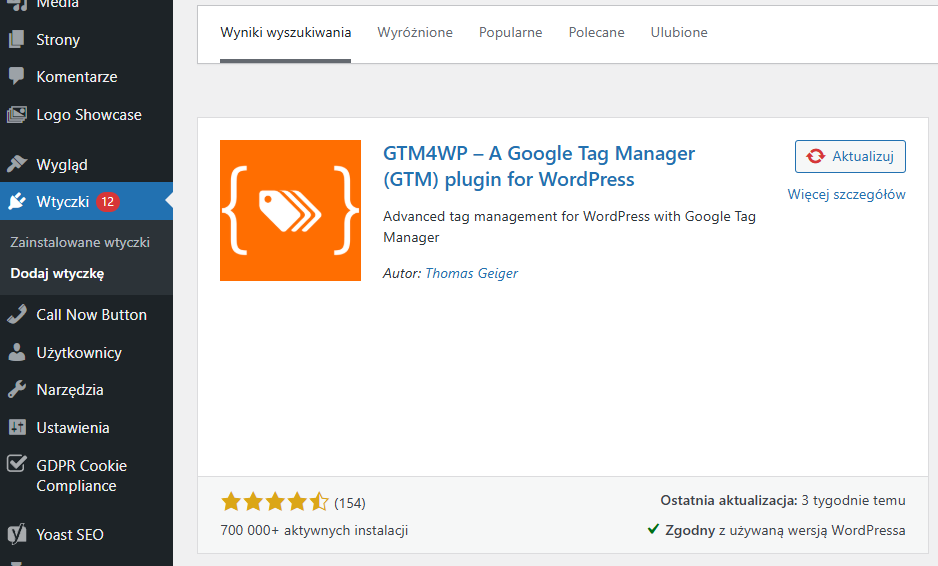938x566 pixels.
Task: Click the Logo Showcase images icon
Action: pyautogui.click(x=17, y=114)
